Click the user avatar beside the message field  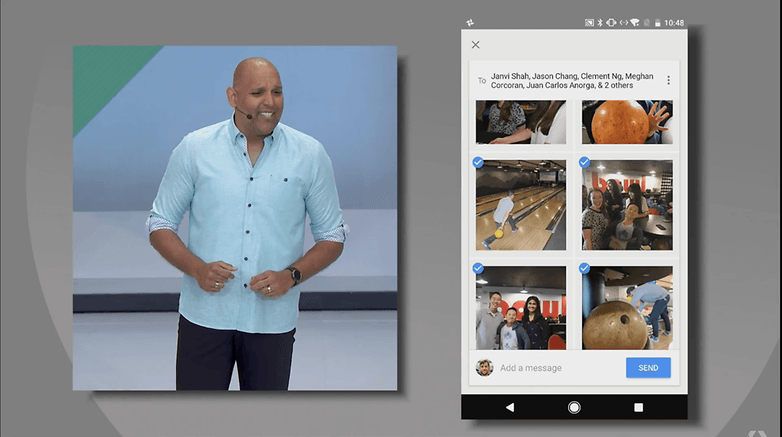click(x=484, y=368)
